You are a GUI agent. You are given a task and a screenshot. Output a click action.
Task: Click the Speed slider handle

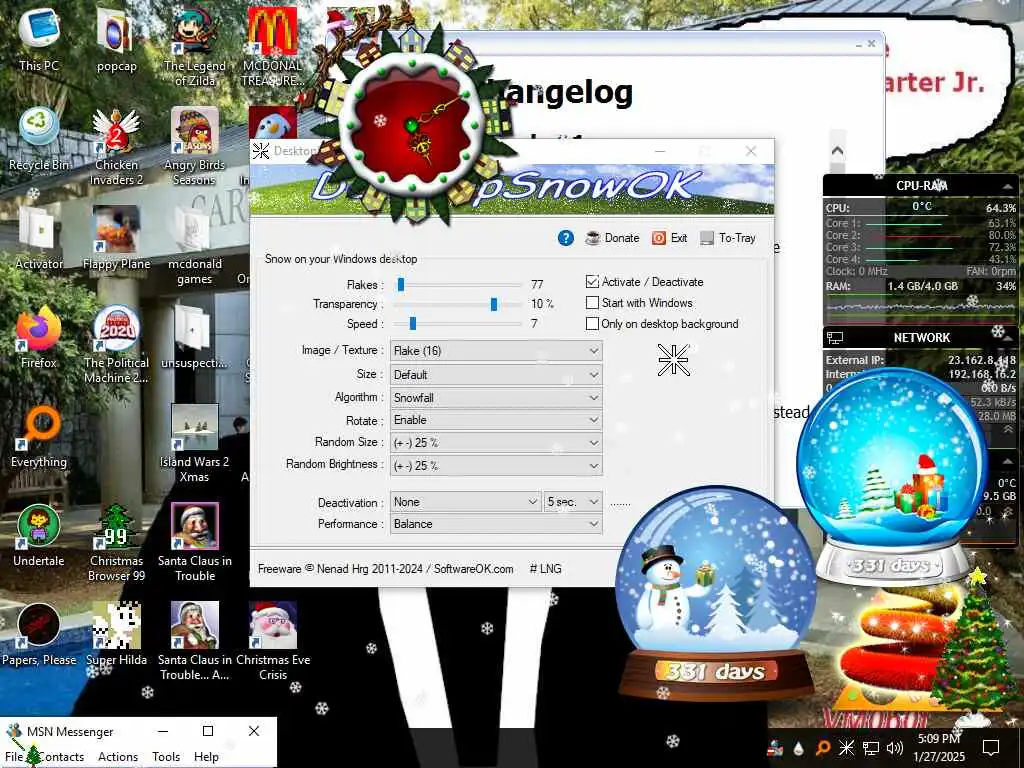point(413,323)
